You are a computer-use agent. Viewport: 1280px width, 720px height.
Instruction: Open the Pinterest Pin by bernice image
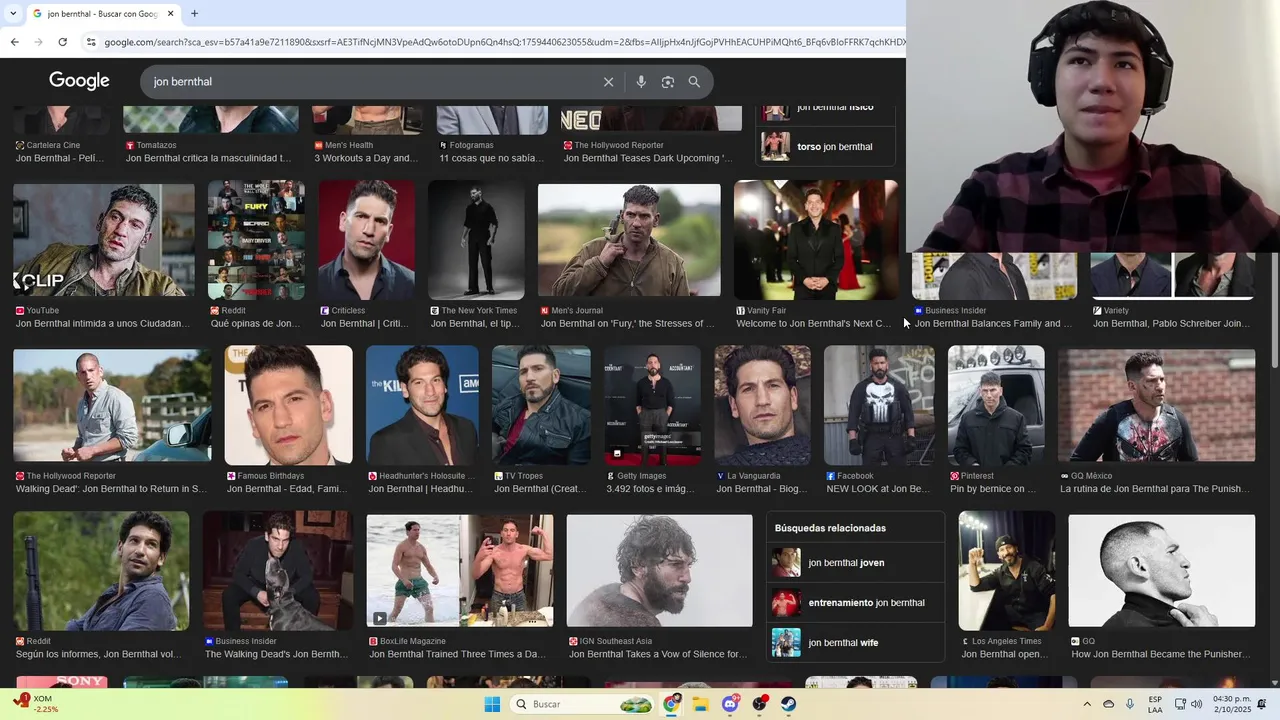[x=996, y=405]
